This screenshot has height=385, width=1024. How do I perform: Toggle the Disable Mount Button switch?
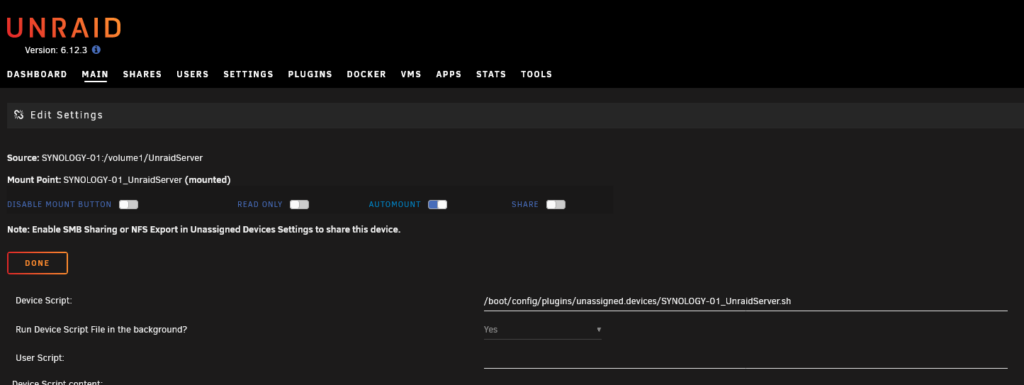click(x=129, y=204)
